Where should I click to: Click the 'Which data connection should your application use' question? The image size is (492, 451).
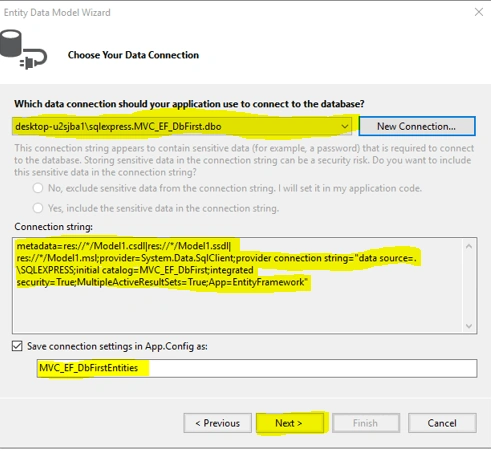point(189,104)
